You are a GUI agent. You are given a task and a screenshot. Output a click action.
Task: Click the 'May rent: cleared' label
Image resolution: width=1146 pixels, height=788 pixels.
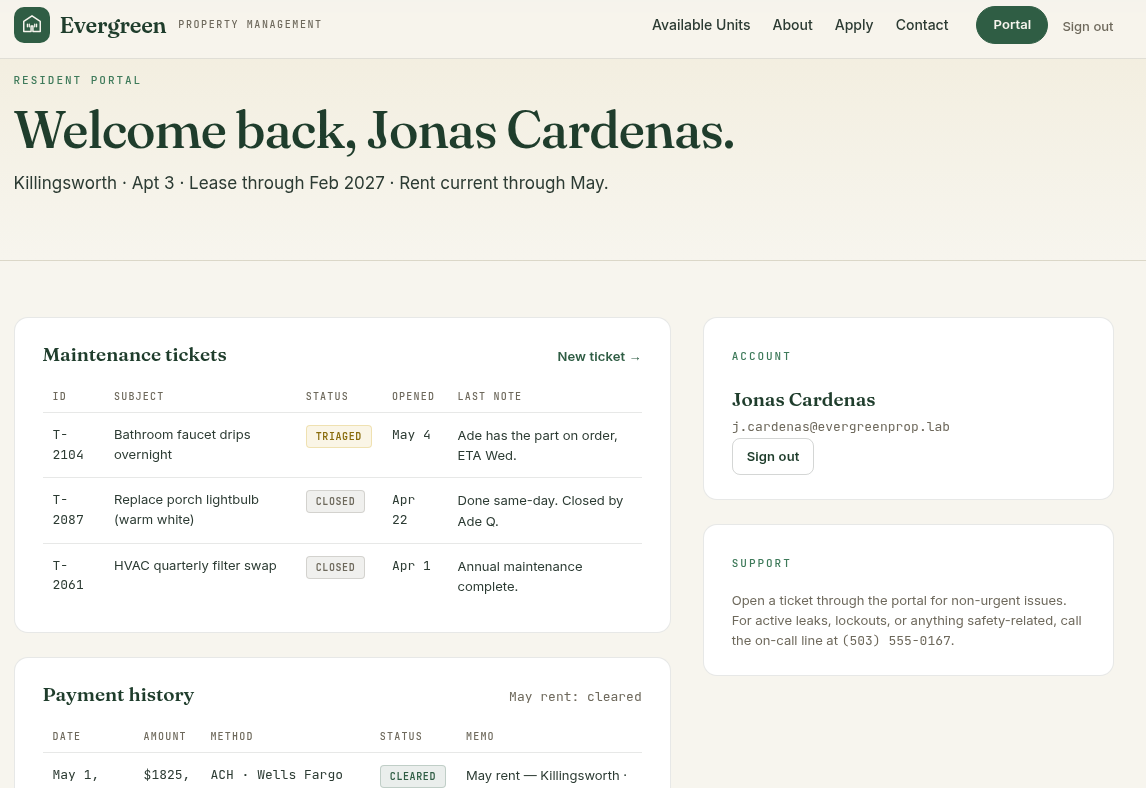(x=575, y=697)
